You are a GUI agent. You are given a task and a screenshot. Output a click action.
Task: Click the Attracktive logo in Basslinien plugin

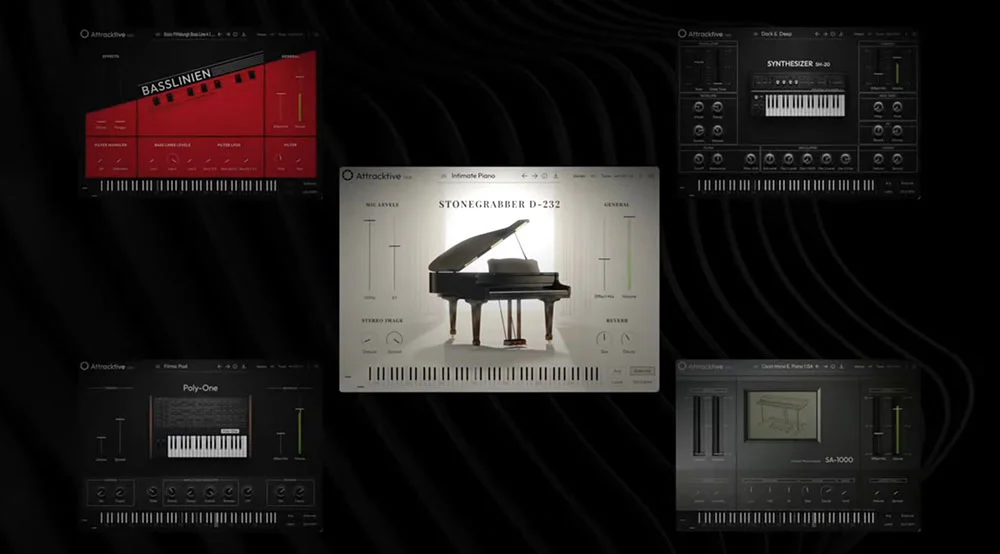[85, 33]
